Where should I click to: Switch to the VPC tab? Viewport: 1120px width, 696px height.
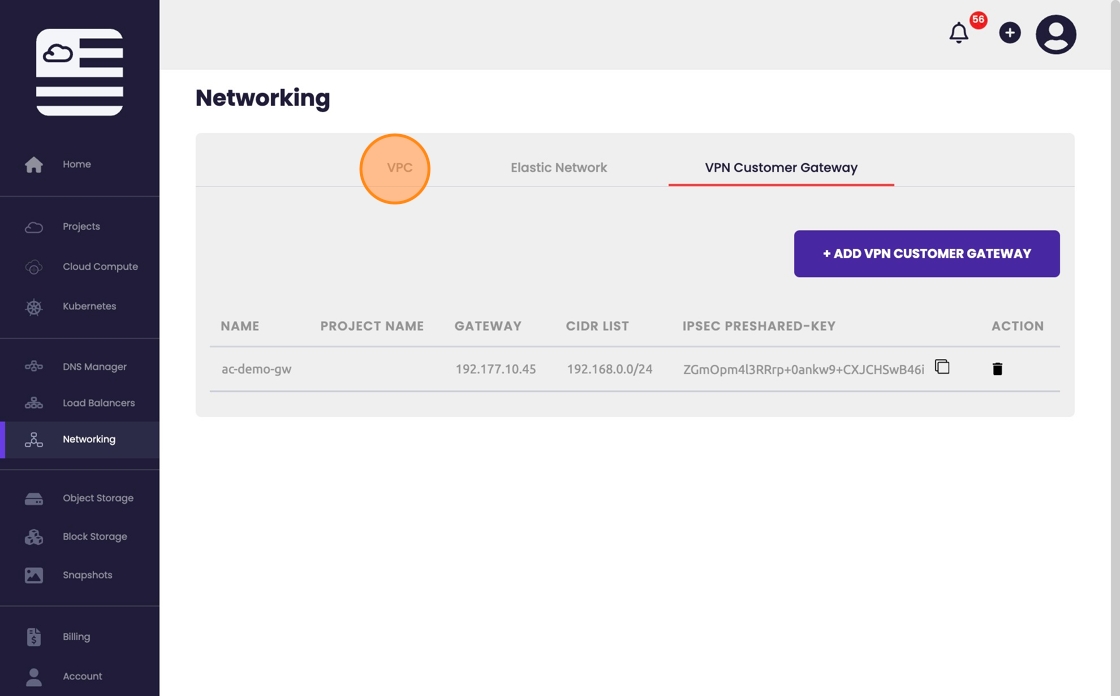(x=399, y=168)
